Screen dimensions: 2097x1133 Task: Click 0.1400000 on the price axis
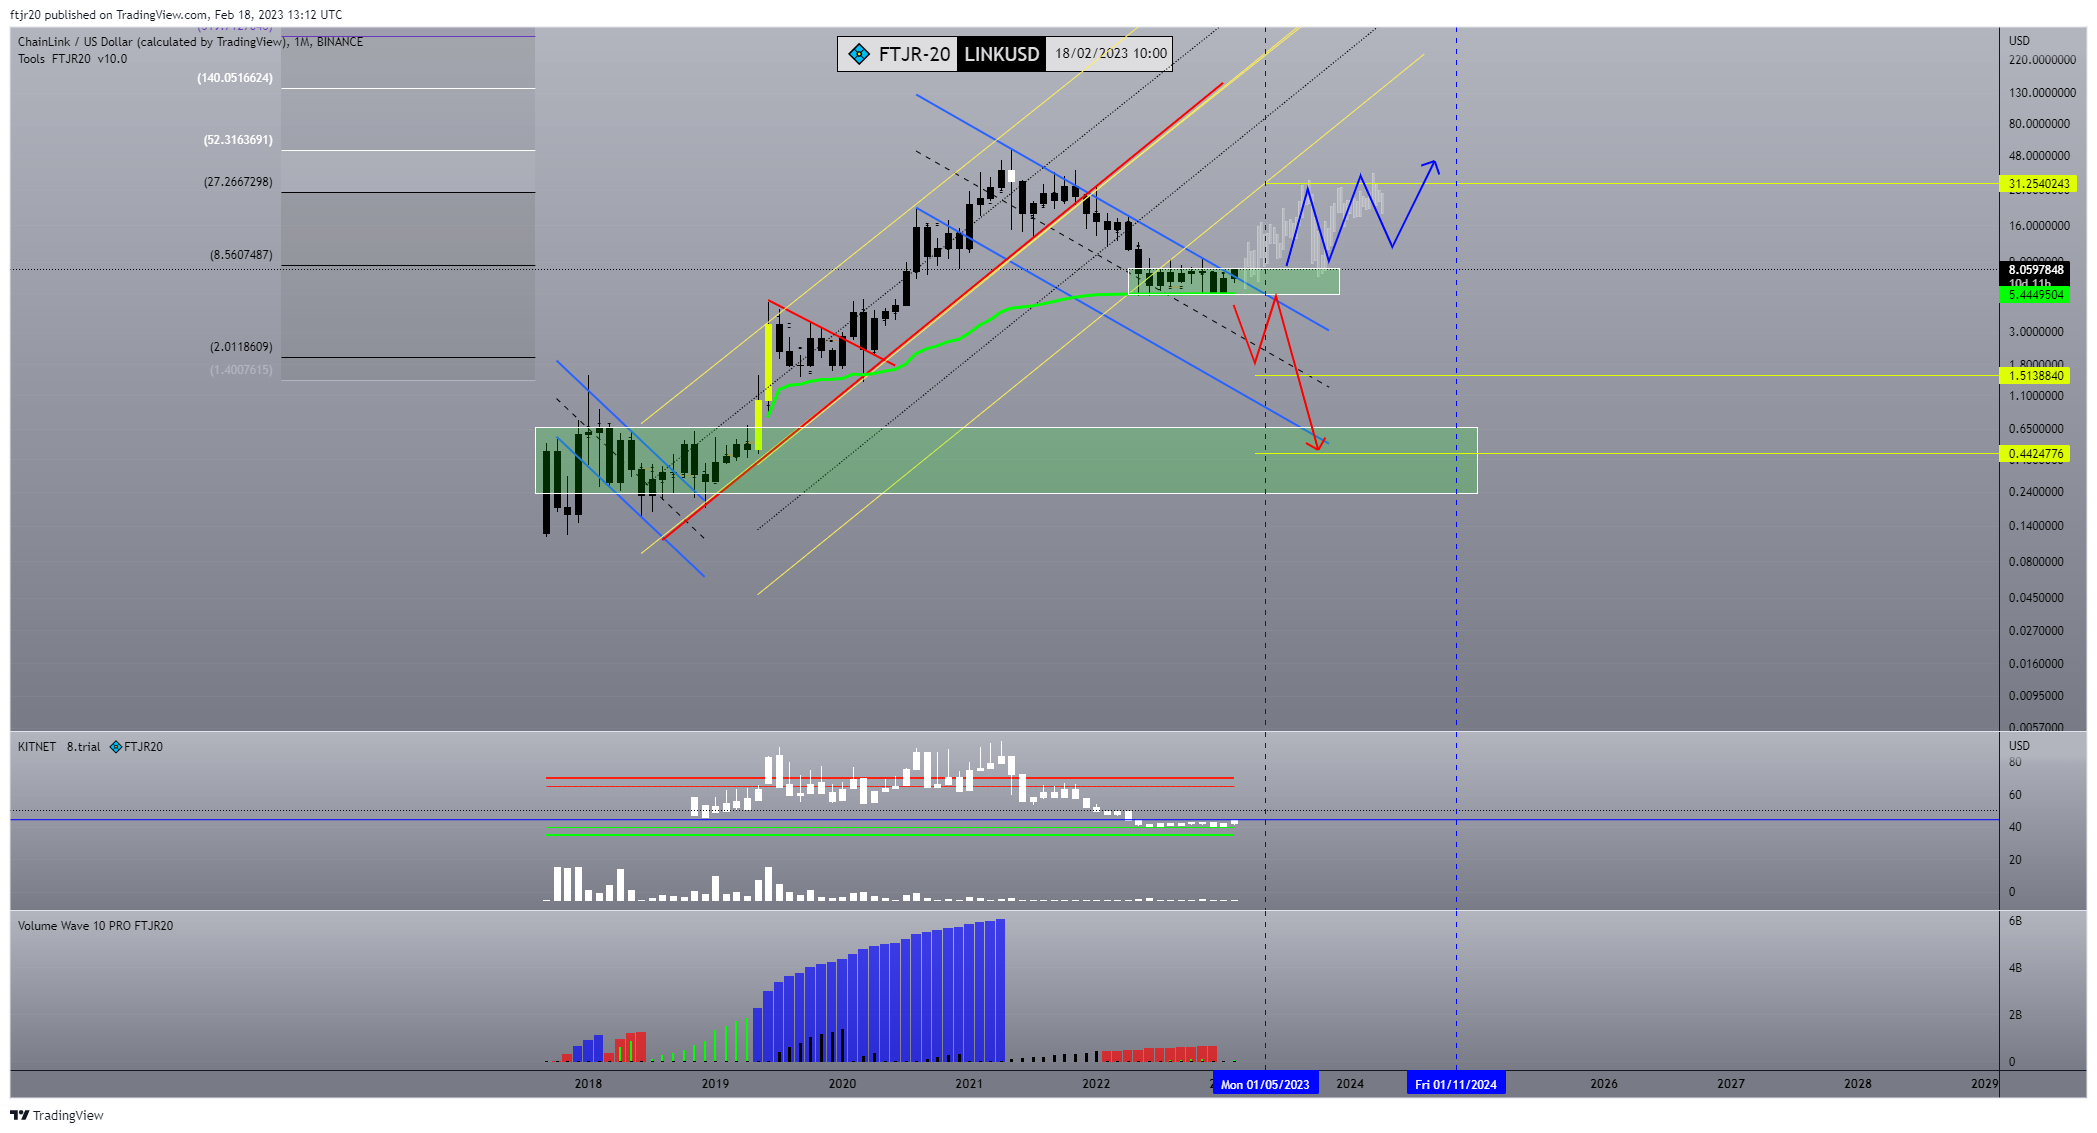(x=2036, y=526)
